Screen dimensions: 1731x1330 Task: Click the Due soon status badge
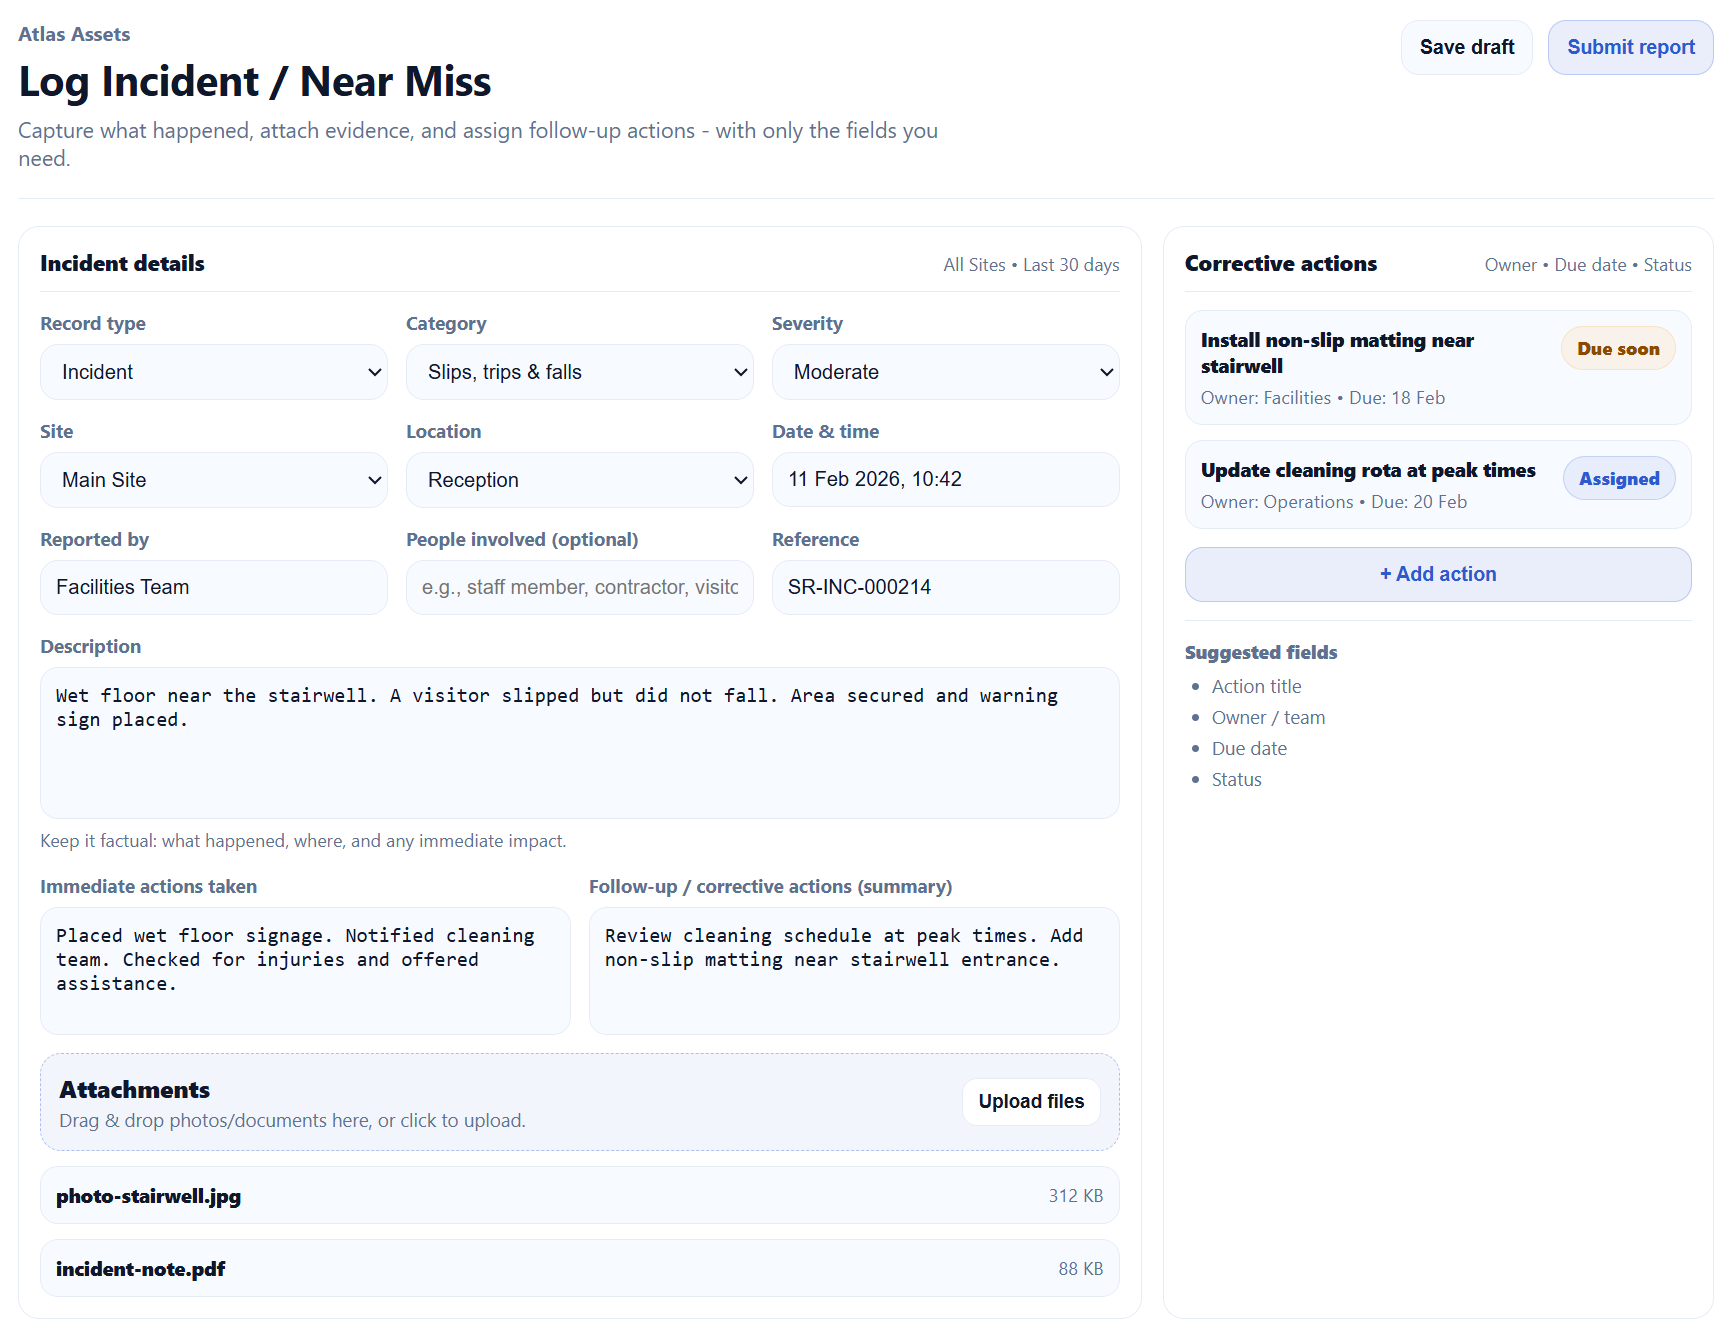(x=1617, y=349)
